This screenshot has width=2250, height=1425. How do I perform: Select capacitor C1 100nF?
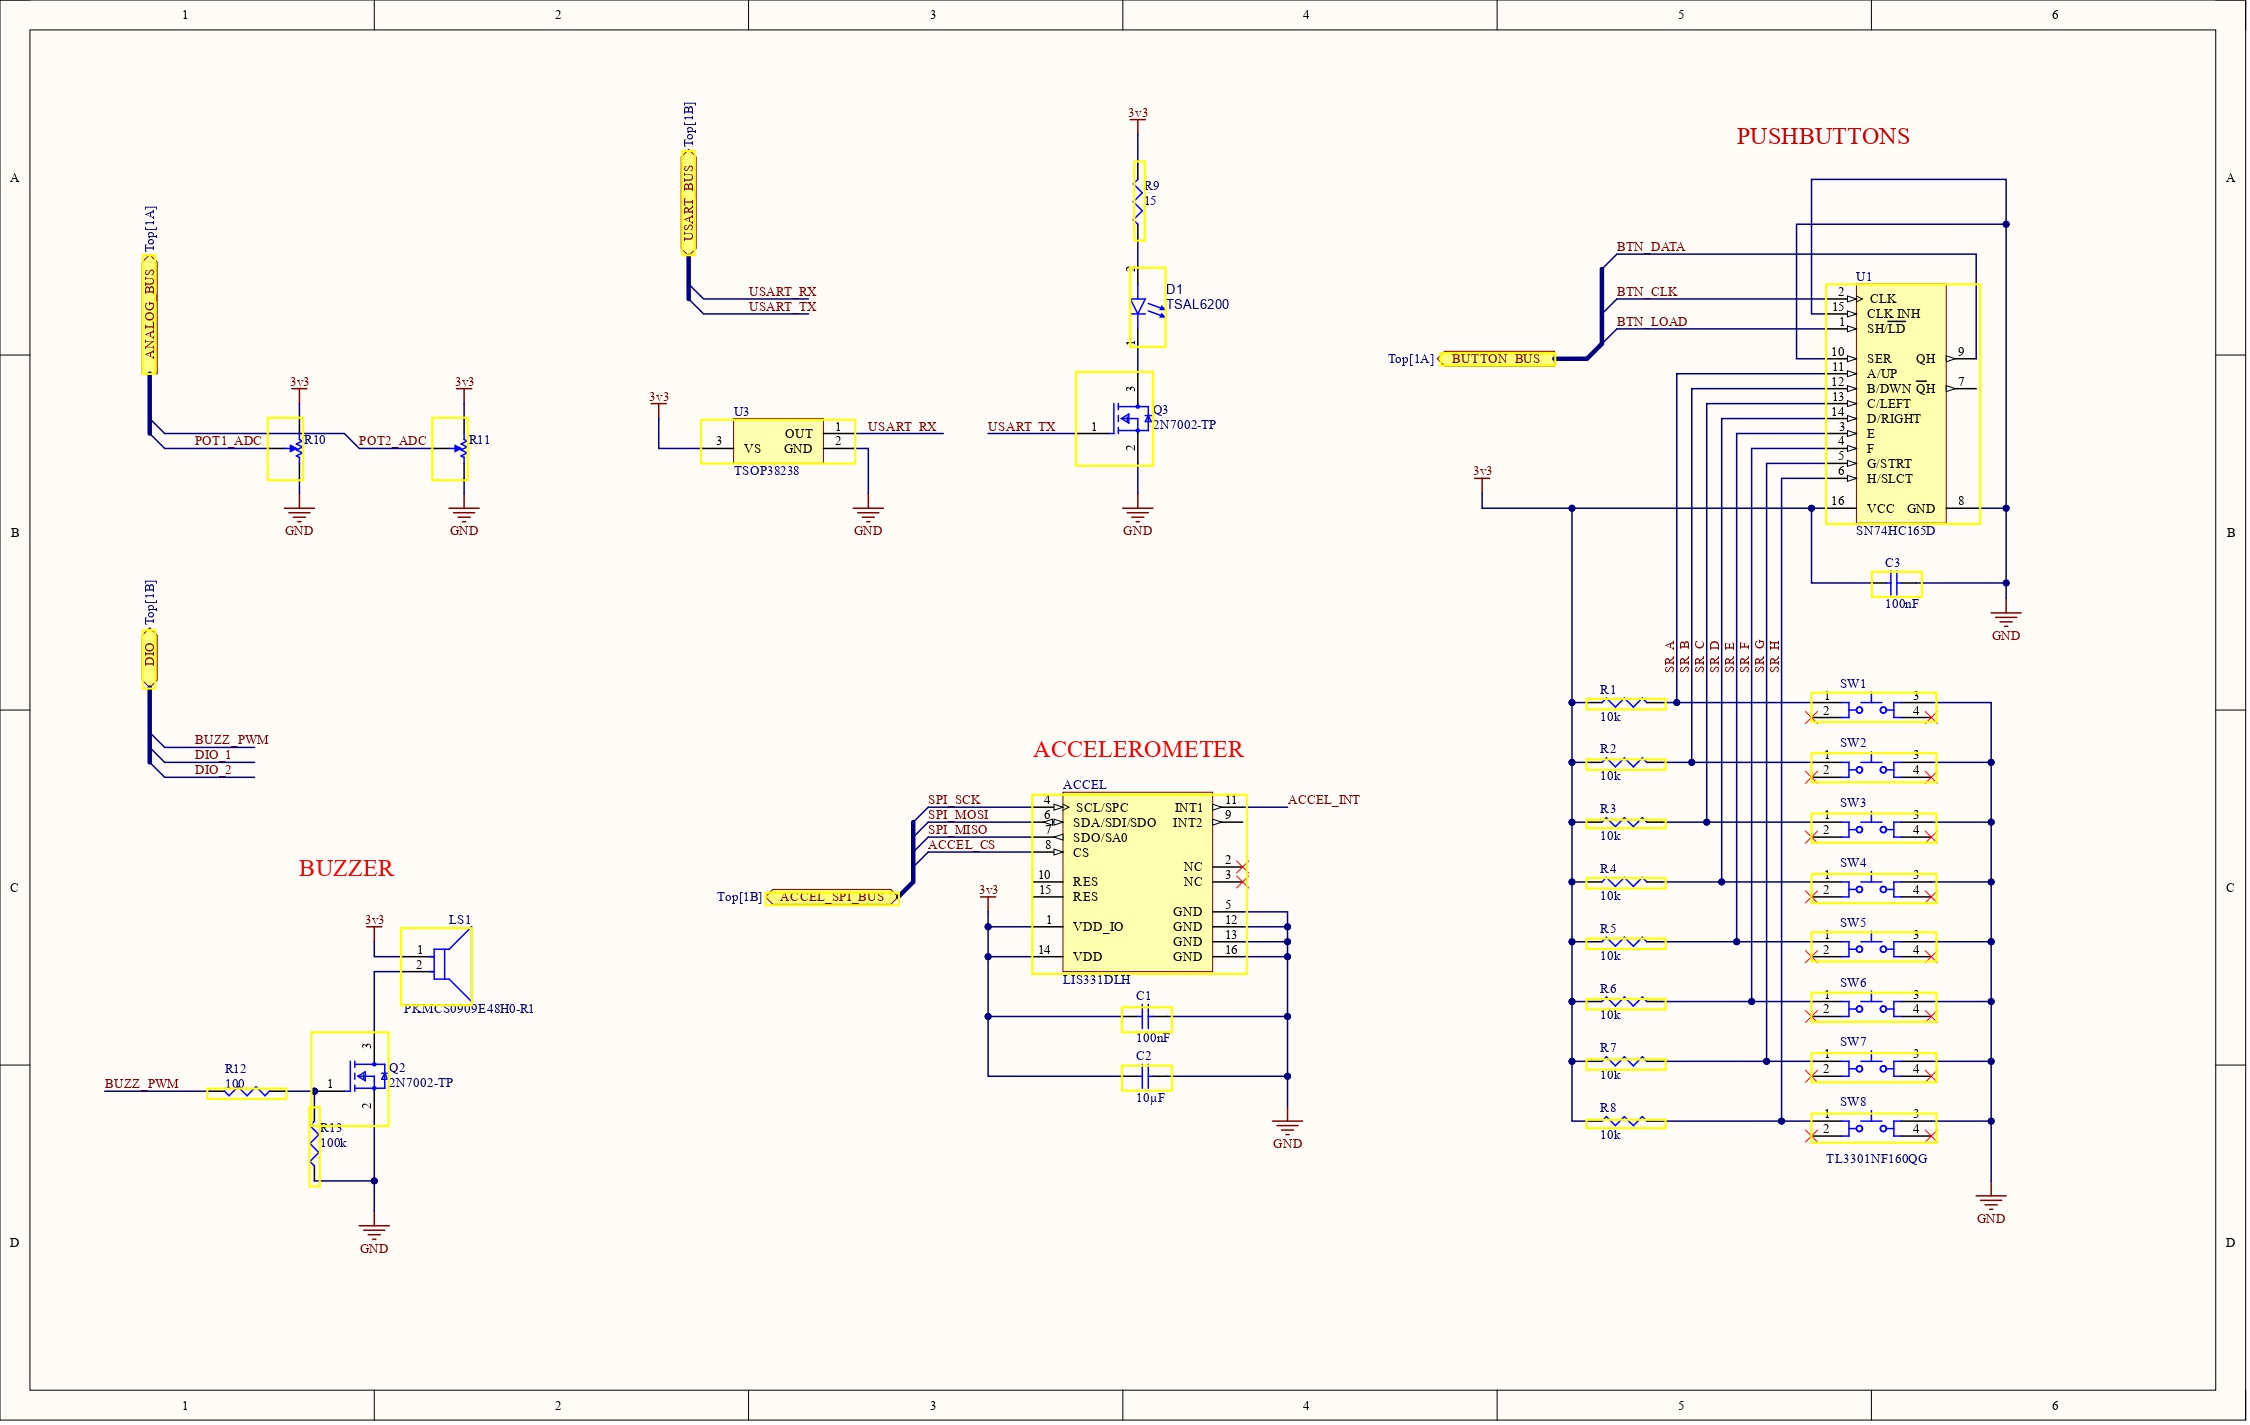coord(1146,1019)
